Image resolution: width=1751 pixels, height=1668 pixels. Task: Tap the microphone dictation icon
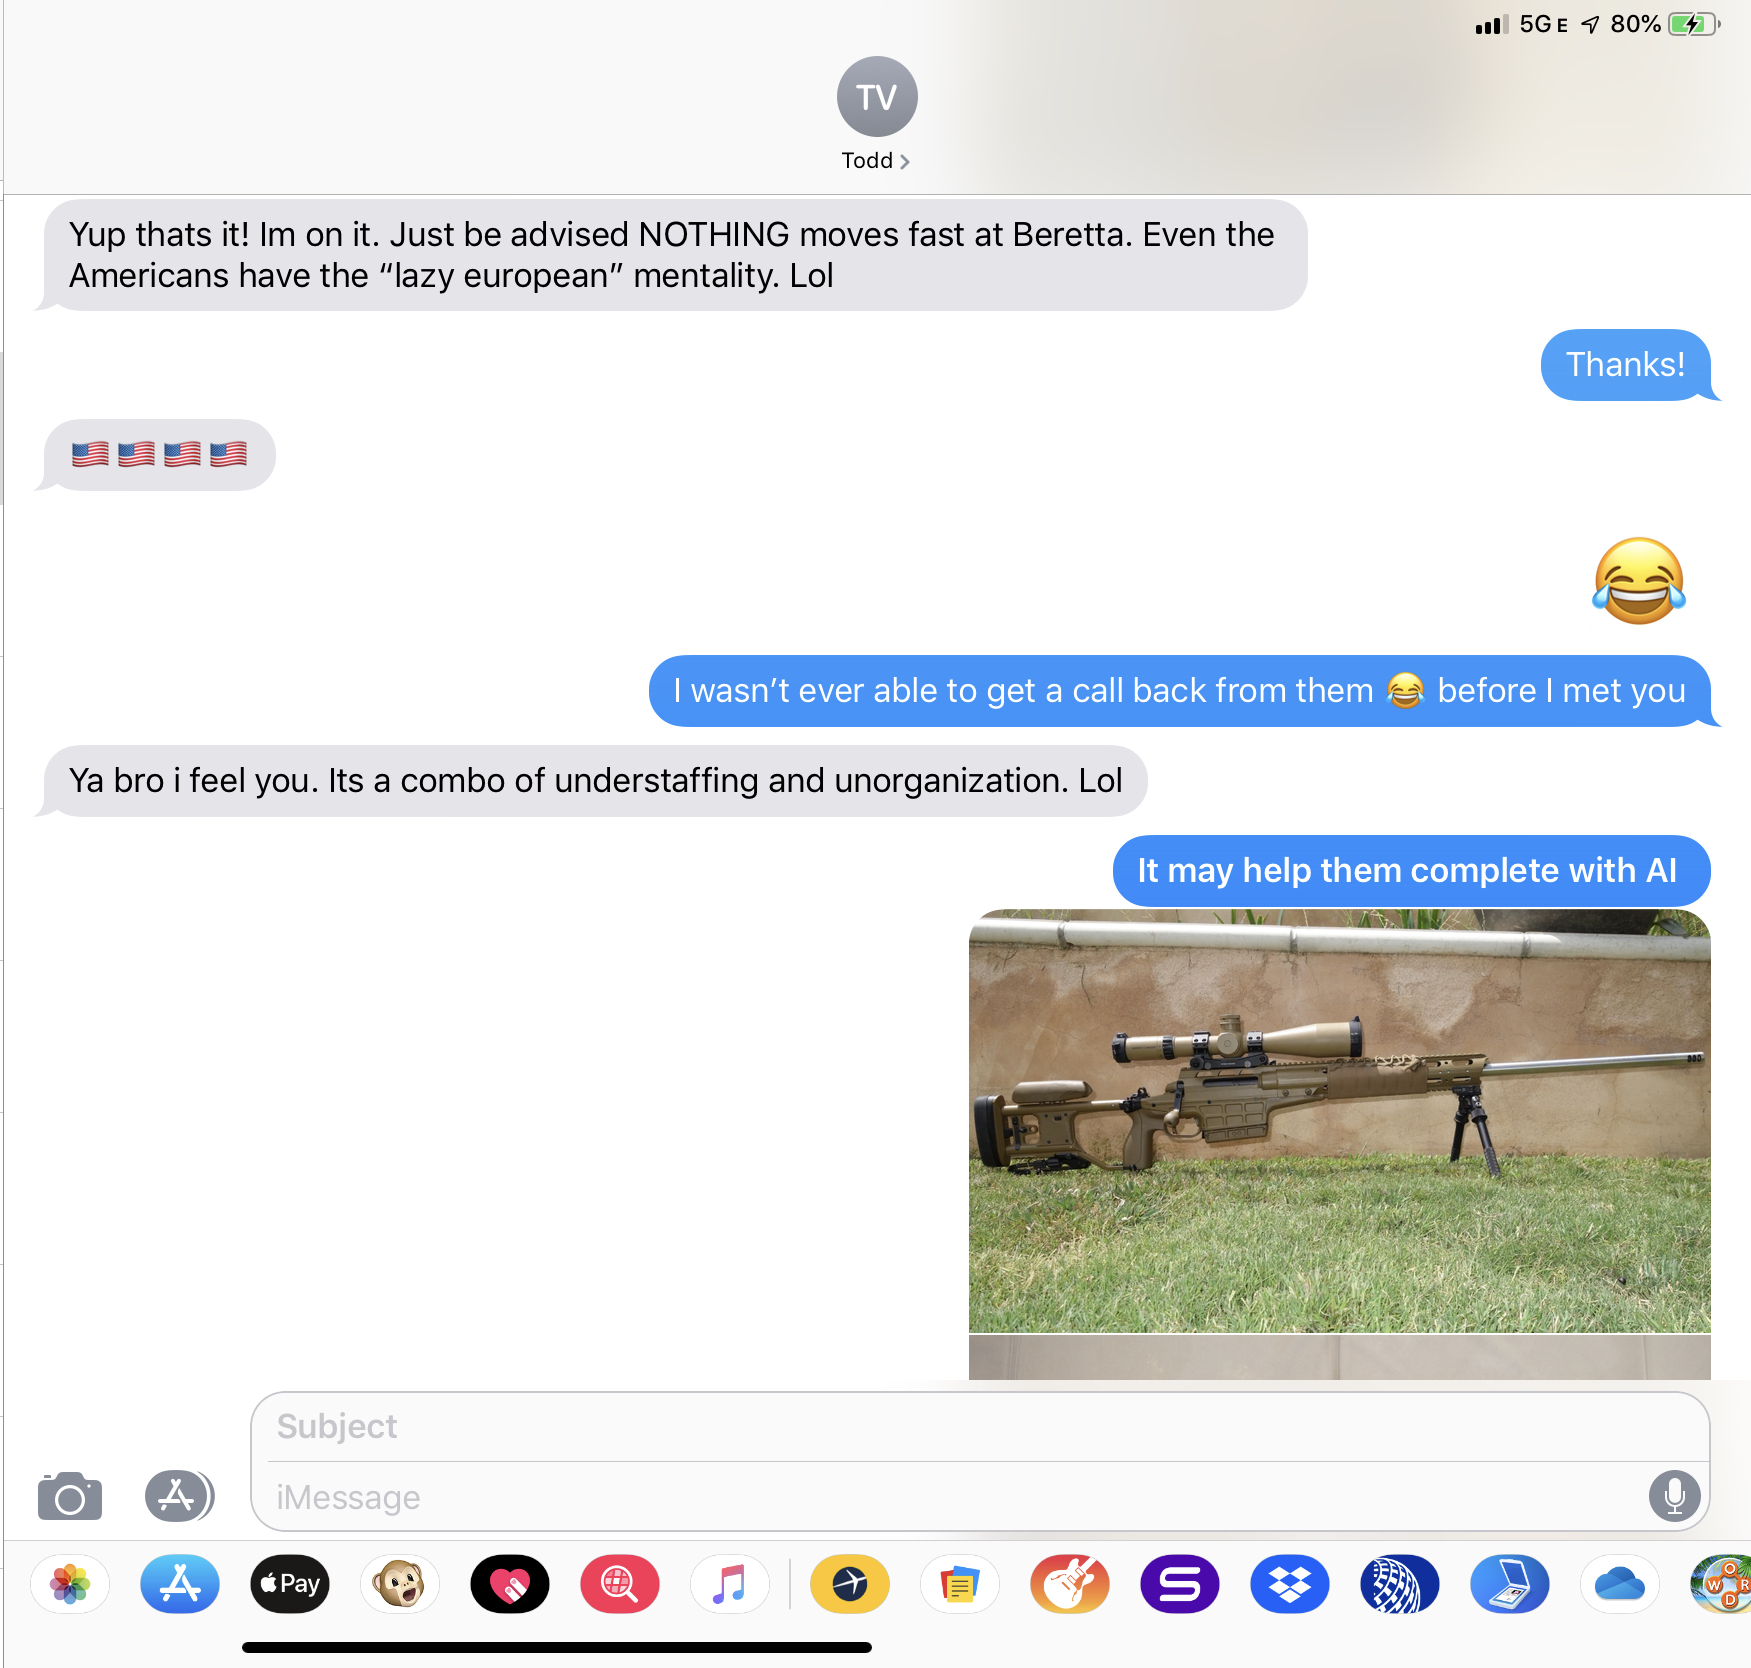(x=1674, y=1496)
